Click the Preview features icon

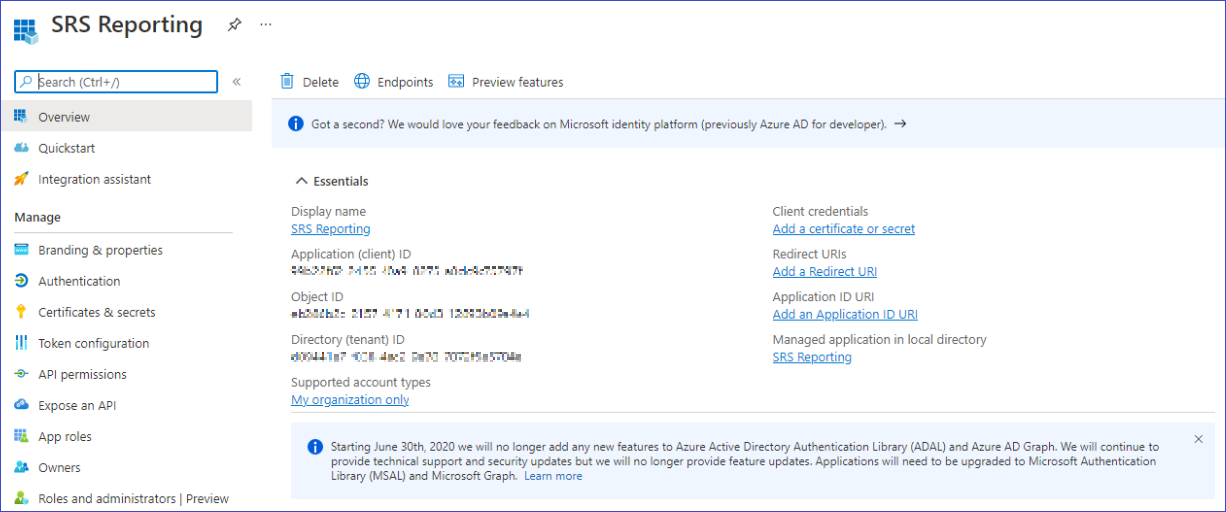pyautogui.click(x=456, y=82)
